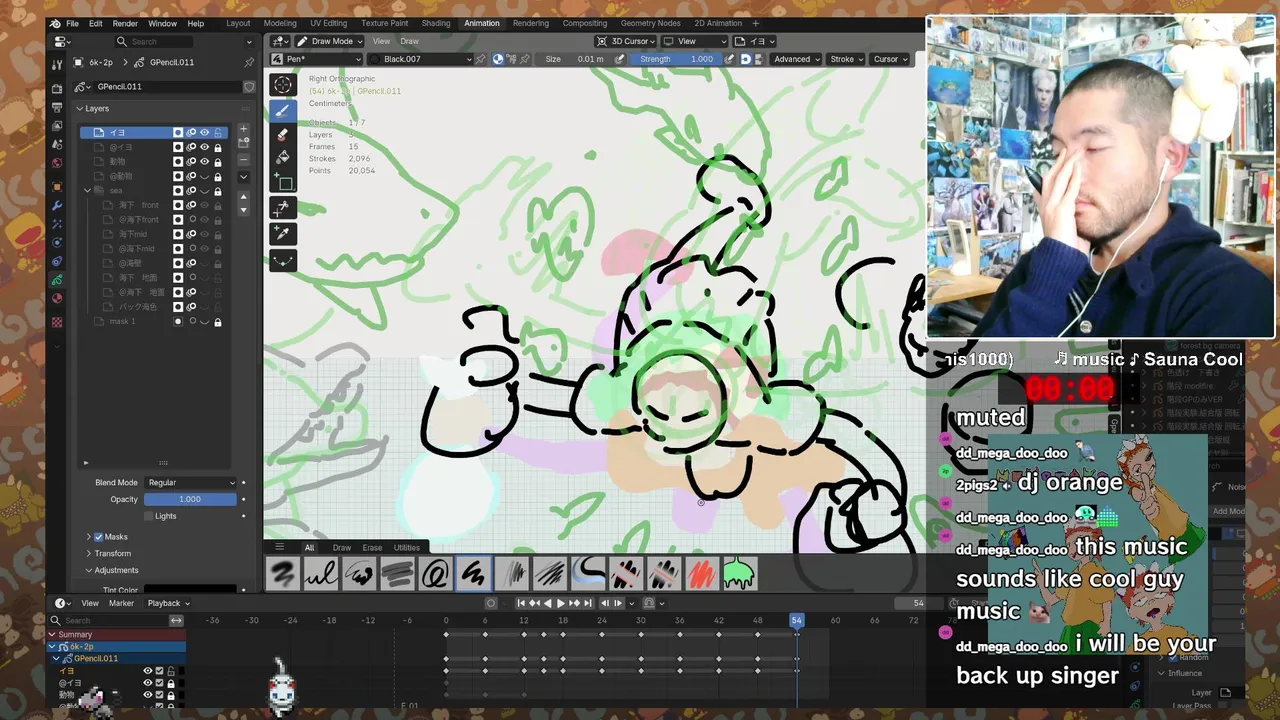
Task: Add a new layer group
Action: tap(243, 144)
